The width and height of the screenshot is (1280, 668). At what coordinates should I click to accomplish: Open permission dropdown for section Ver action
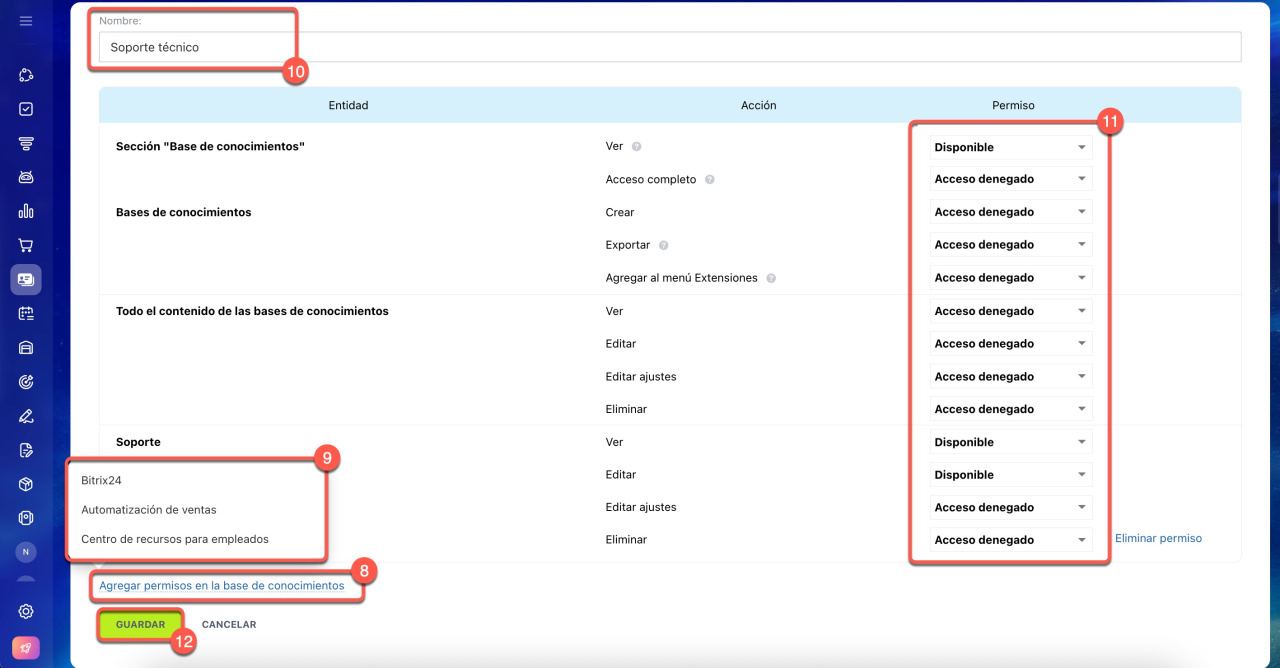[1010, 147]
